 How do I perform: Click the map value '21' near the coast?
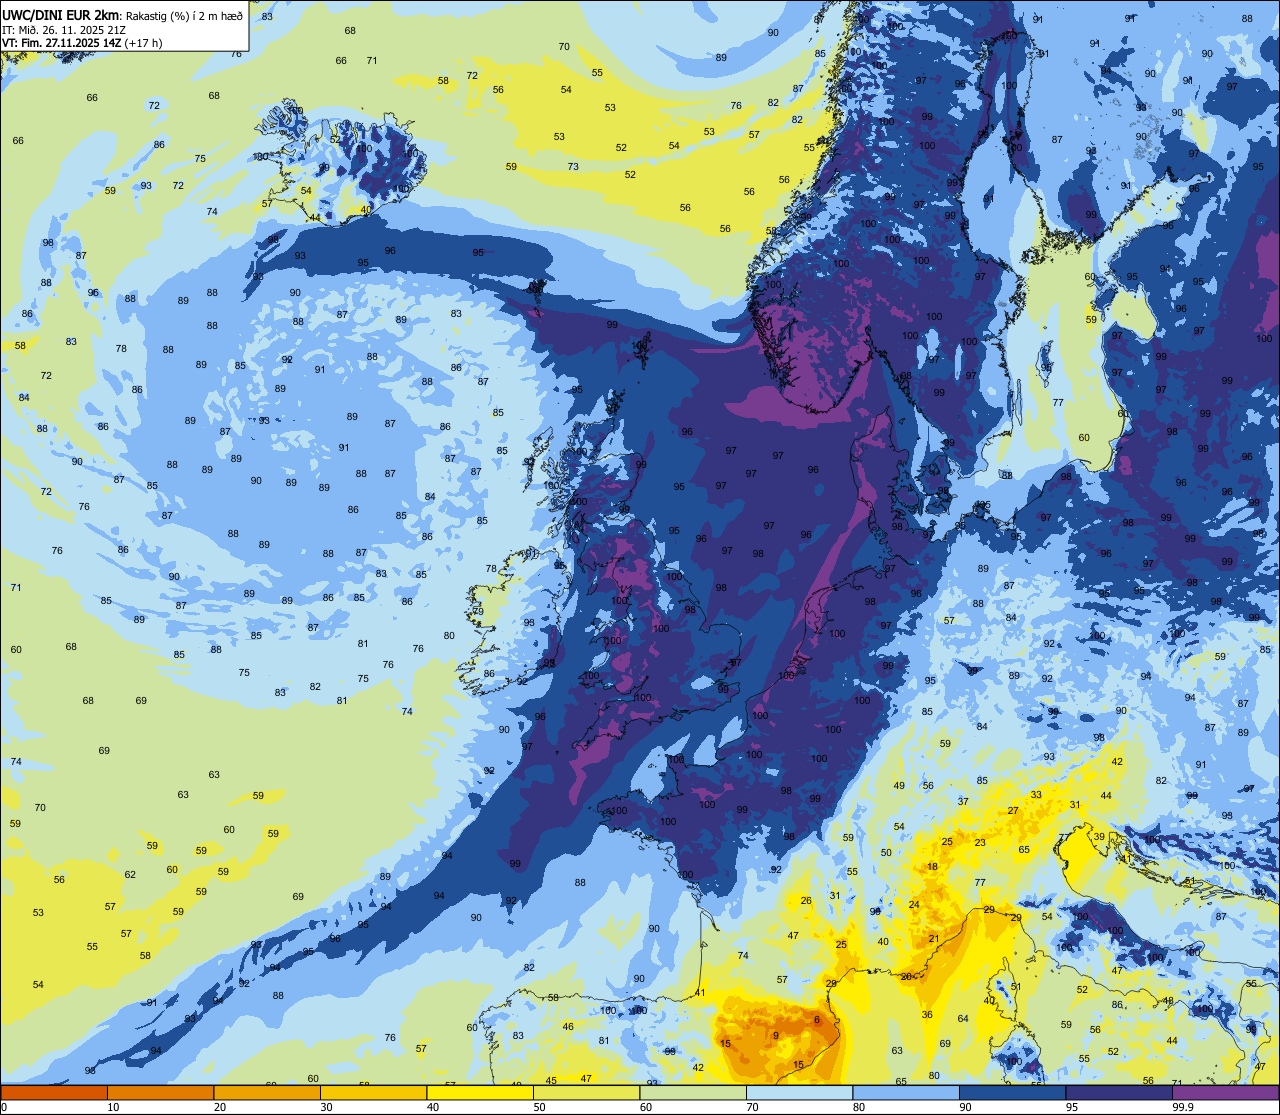click(x=933, y=939)
